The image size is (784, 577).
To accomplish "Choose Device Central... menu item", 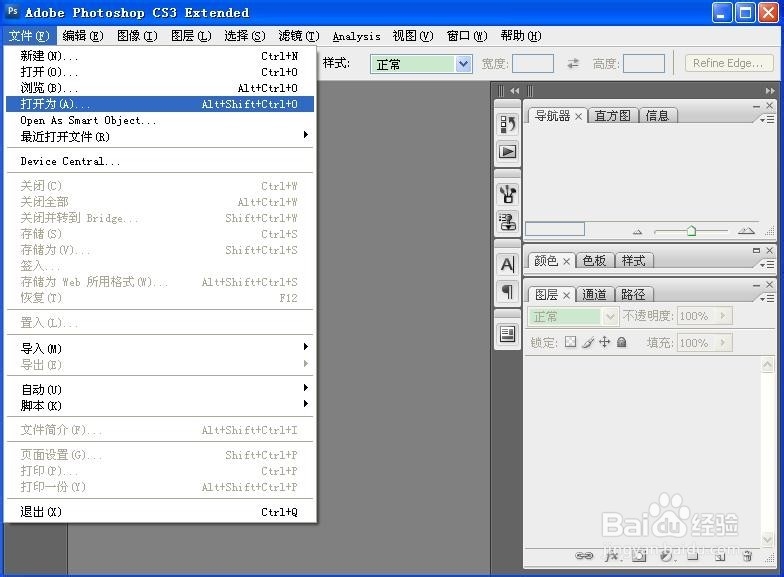I will click(x=160, y=161).
